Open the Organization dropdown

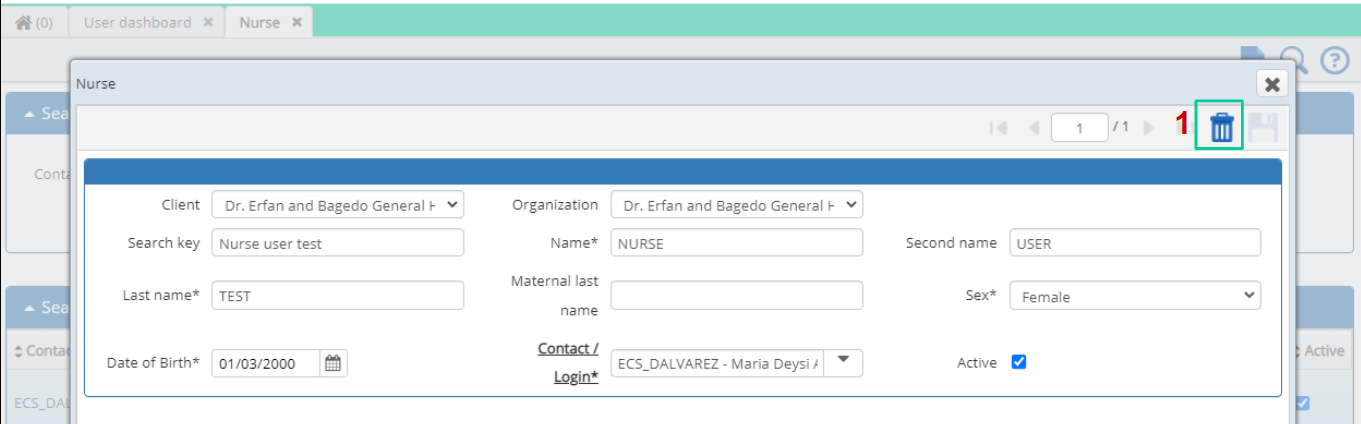pyautogui.click(x=737, y=205)
